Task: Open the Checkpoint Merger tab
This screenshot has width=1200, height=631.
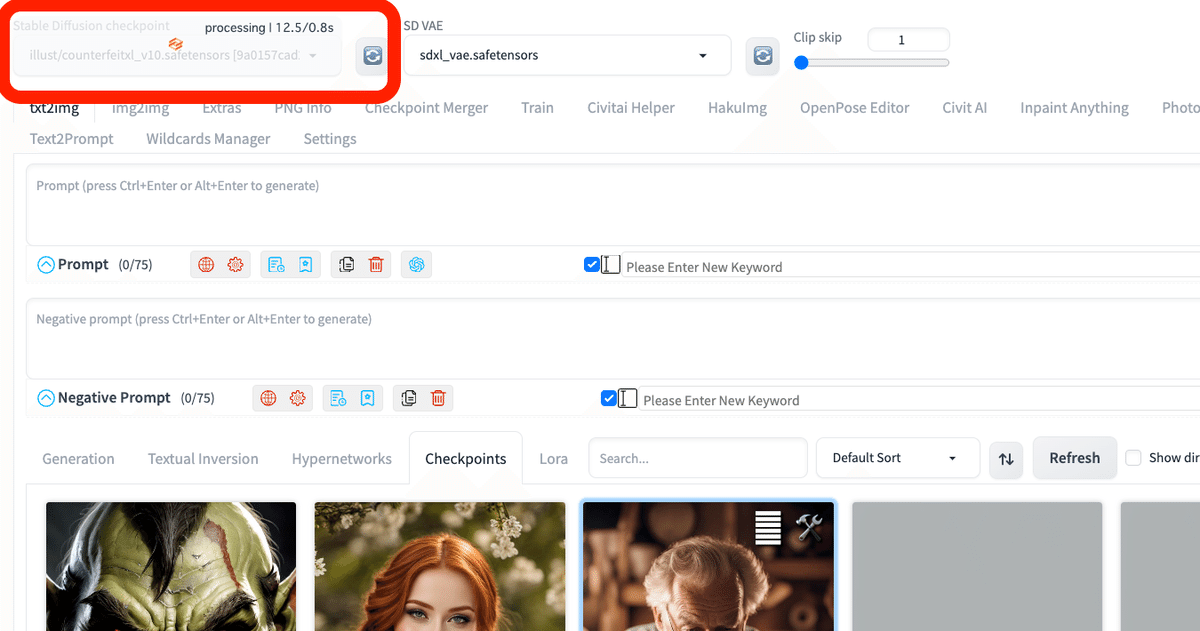Action: (x=427, y=108)
